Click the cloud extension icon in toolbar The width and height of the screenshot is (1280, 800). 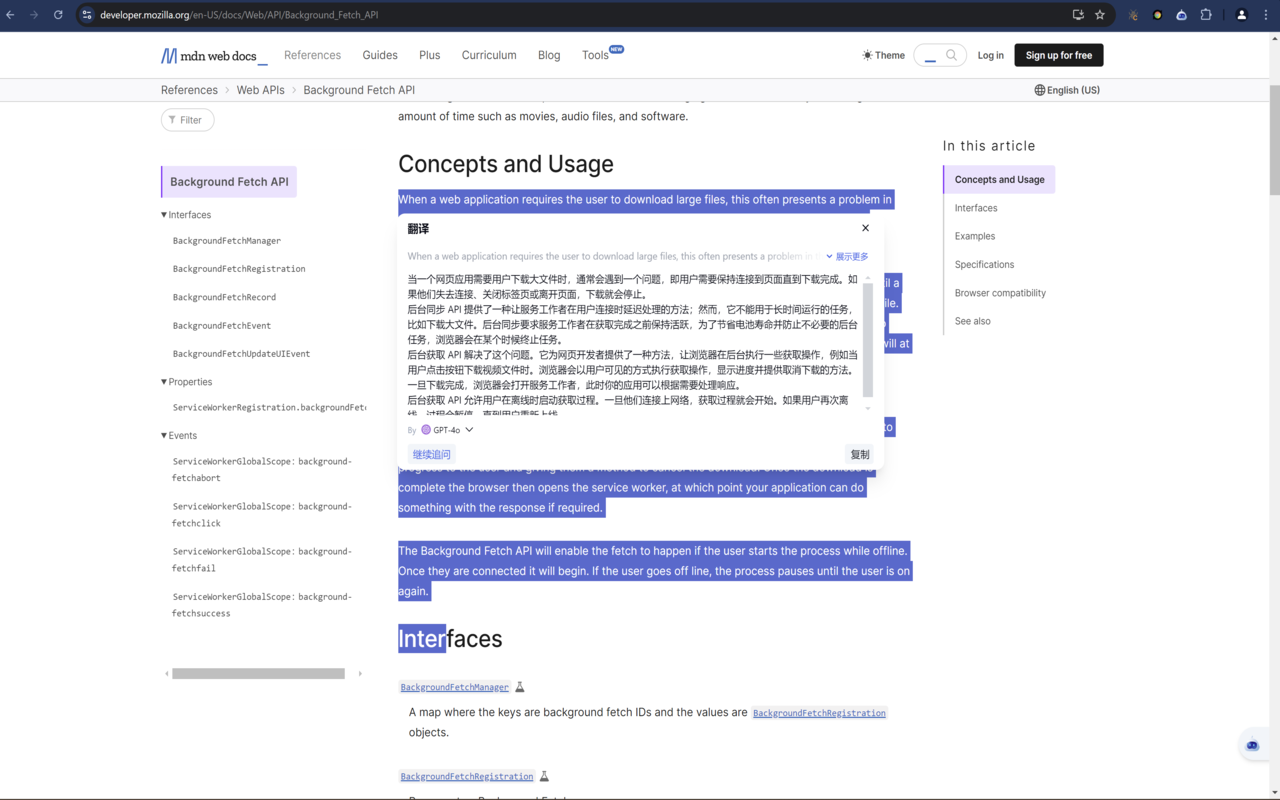coord(1182,15)
